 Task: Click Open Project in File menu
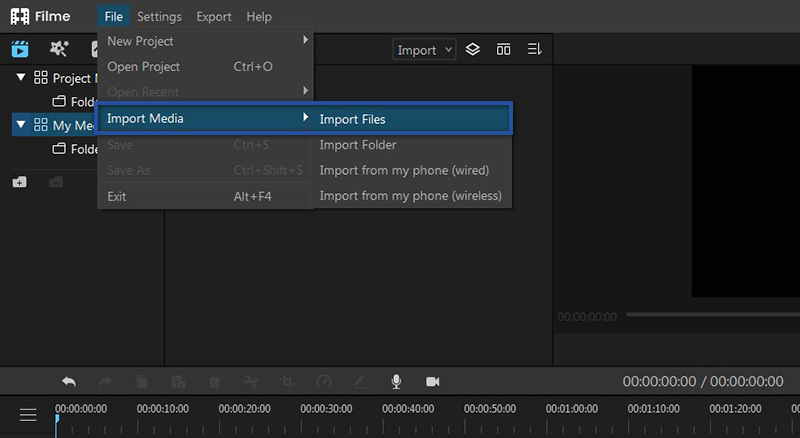click(143, 67)
